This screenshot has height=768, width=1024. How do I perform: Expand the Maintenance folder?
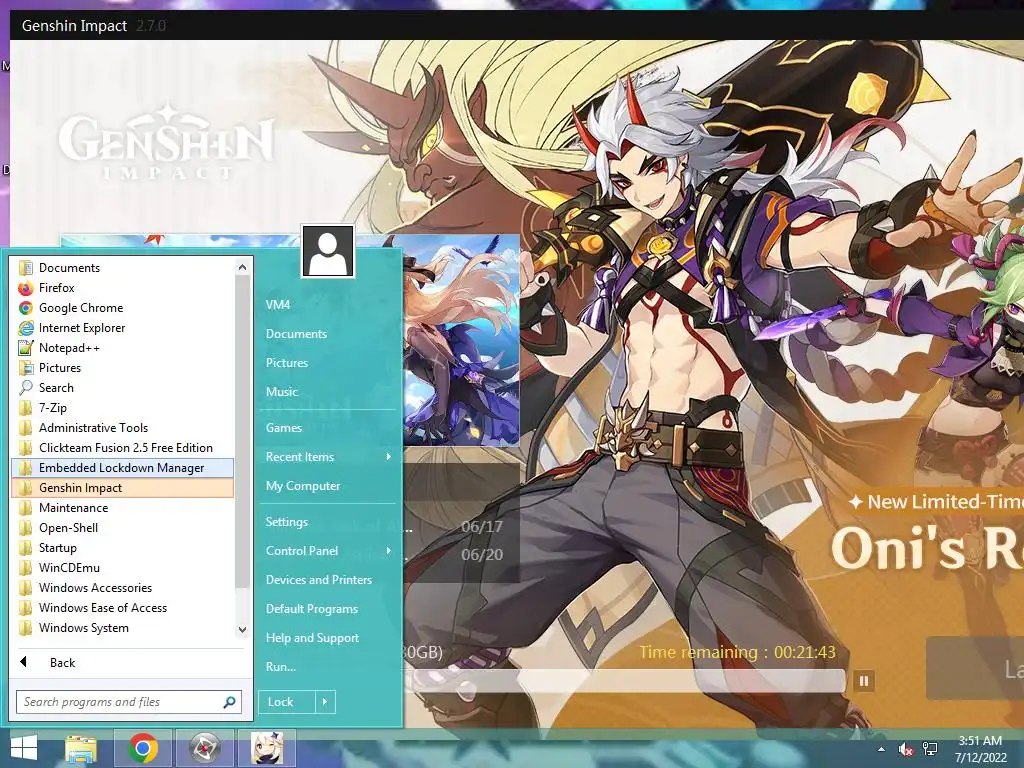[x=122, y=508]
